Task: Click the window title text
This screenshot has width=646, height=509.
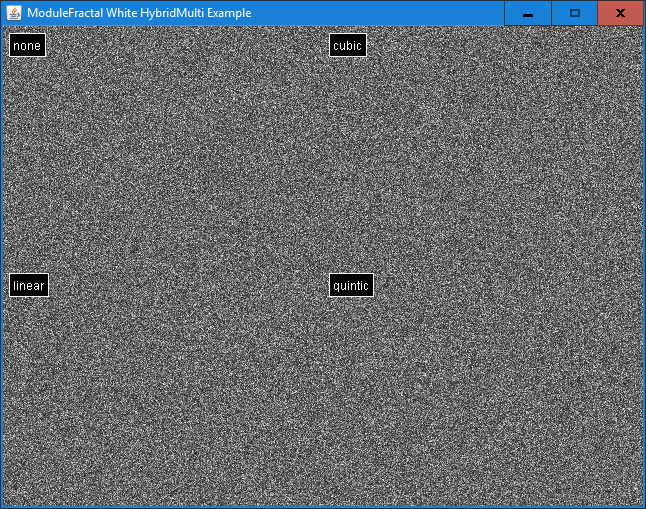Action: [139, 13]
